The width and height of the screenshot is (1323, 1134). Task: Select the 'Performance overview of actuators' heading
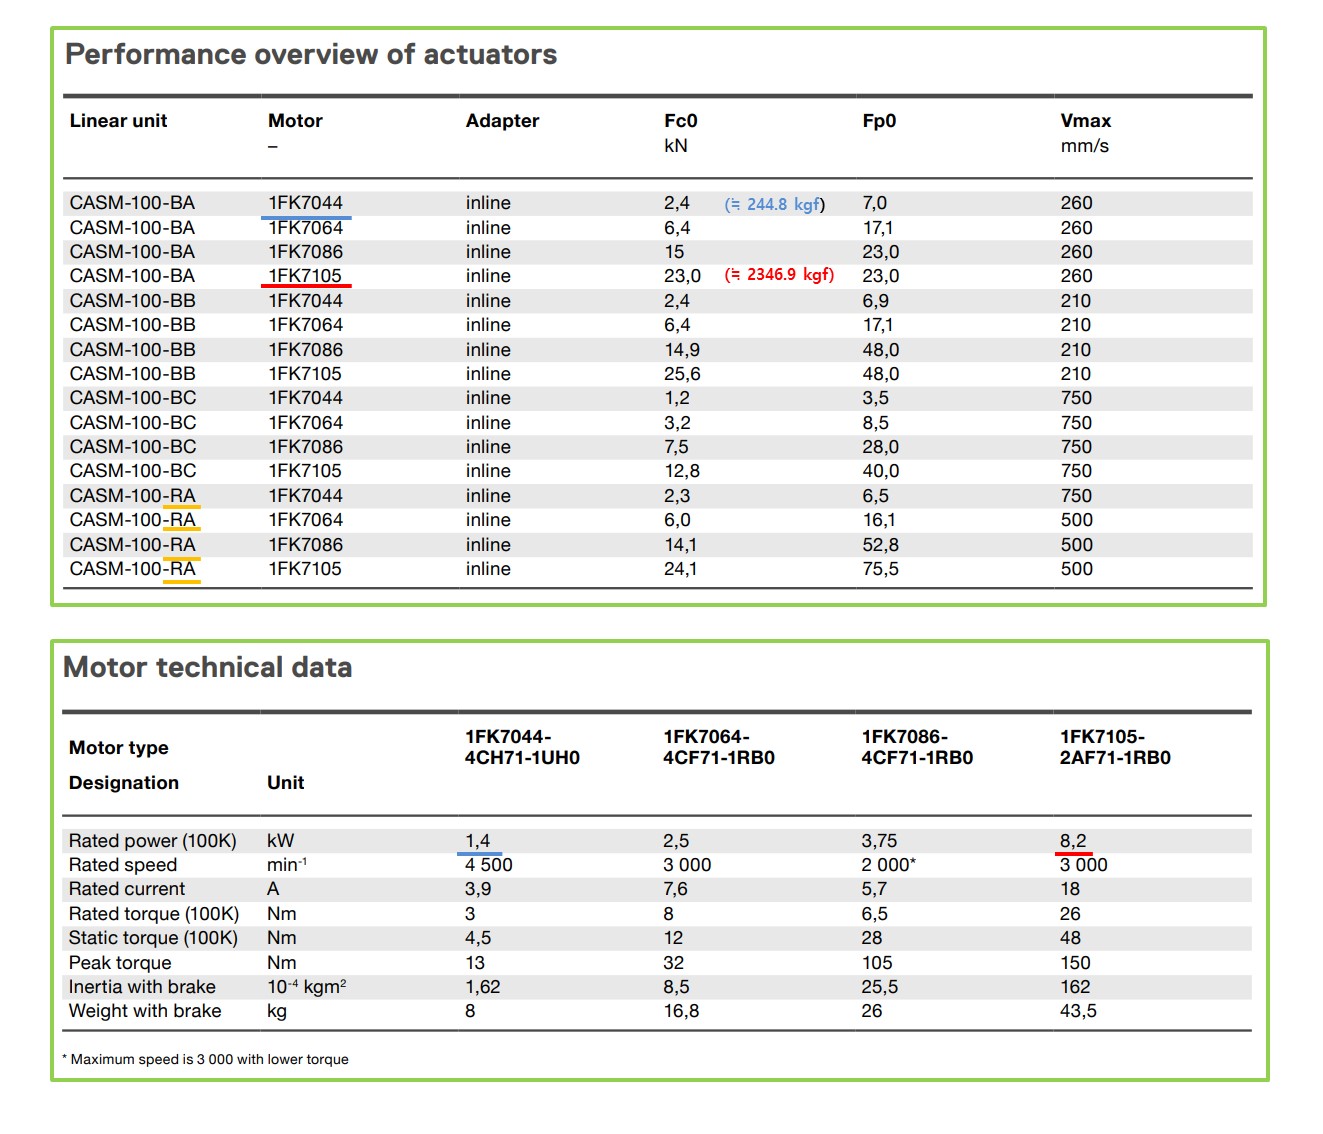tap(311, 54)
